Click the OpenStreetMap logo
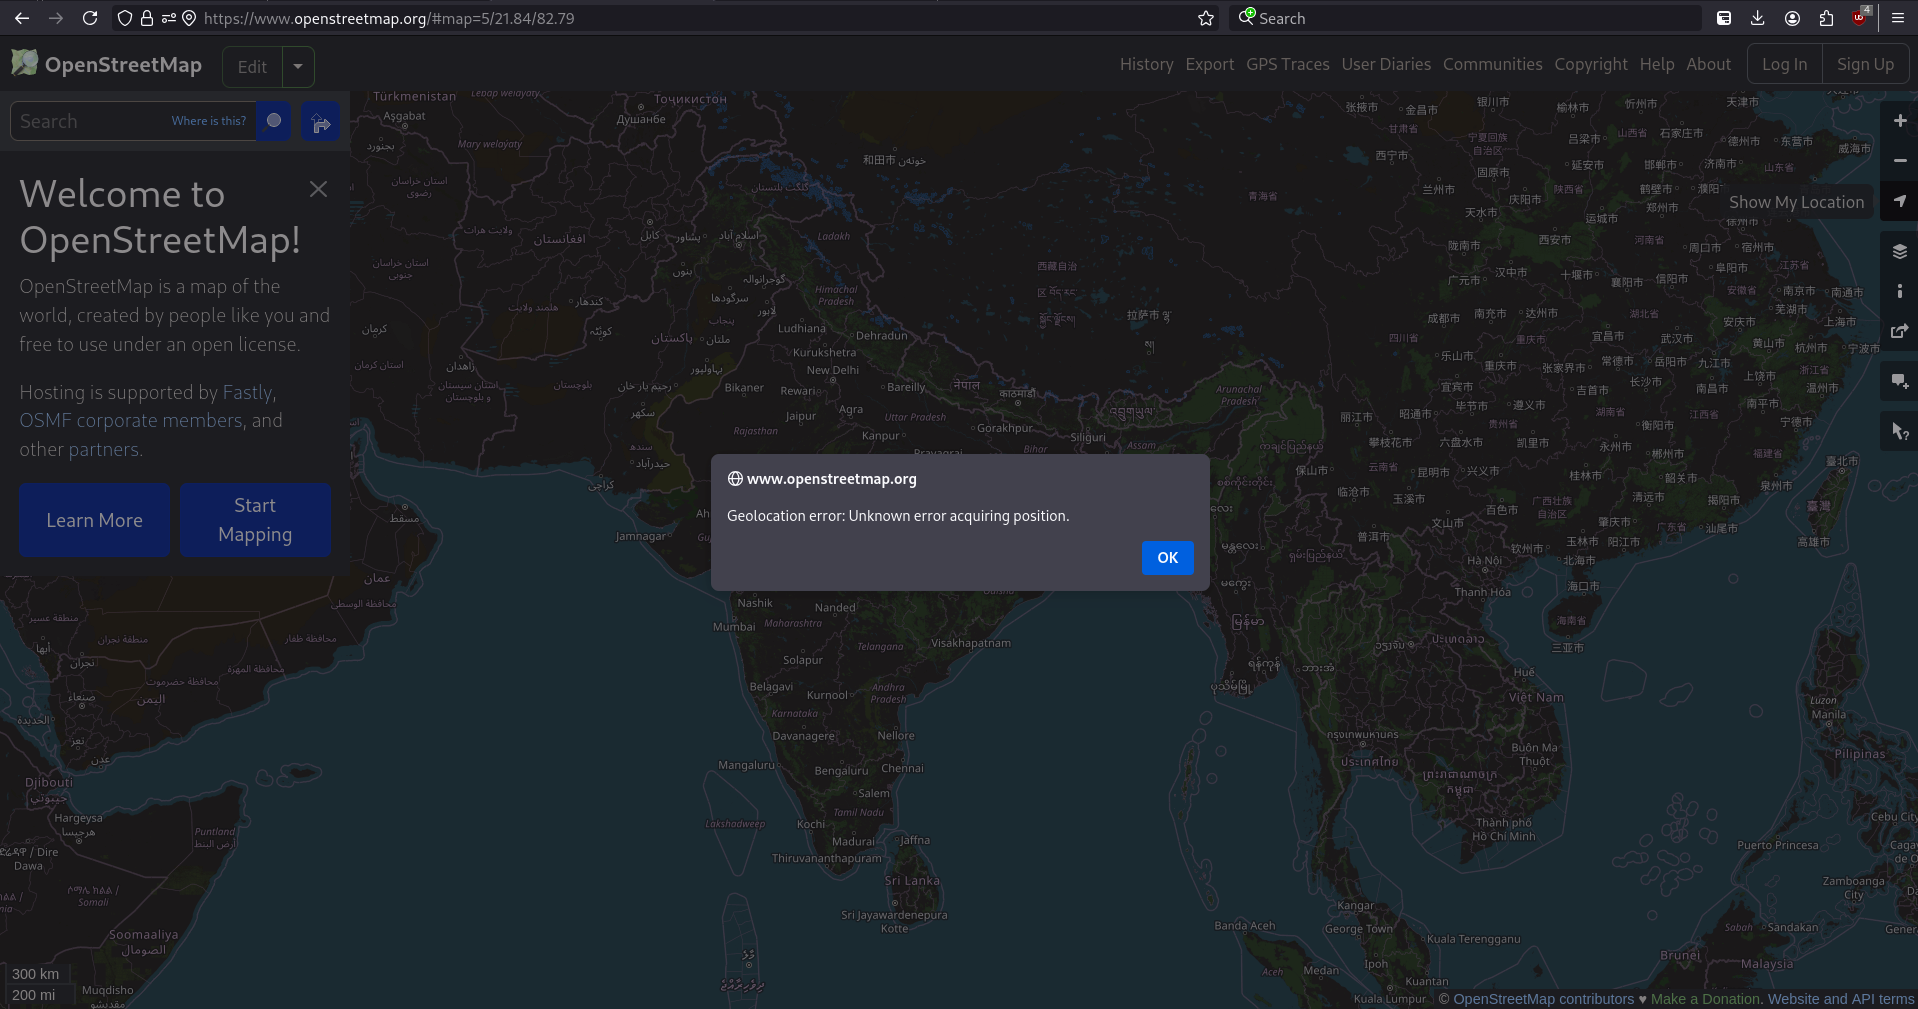This screenshot has height=1009, width=1918. [107, 65]
